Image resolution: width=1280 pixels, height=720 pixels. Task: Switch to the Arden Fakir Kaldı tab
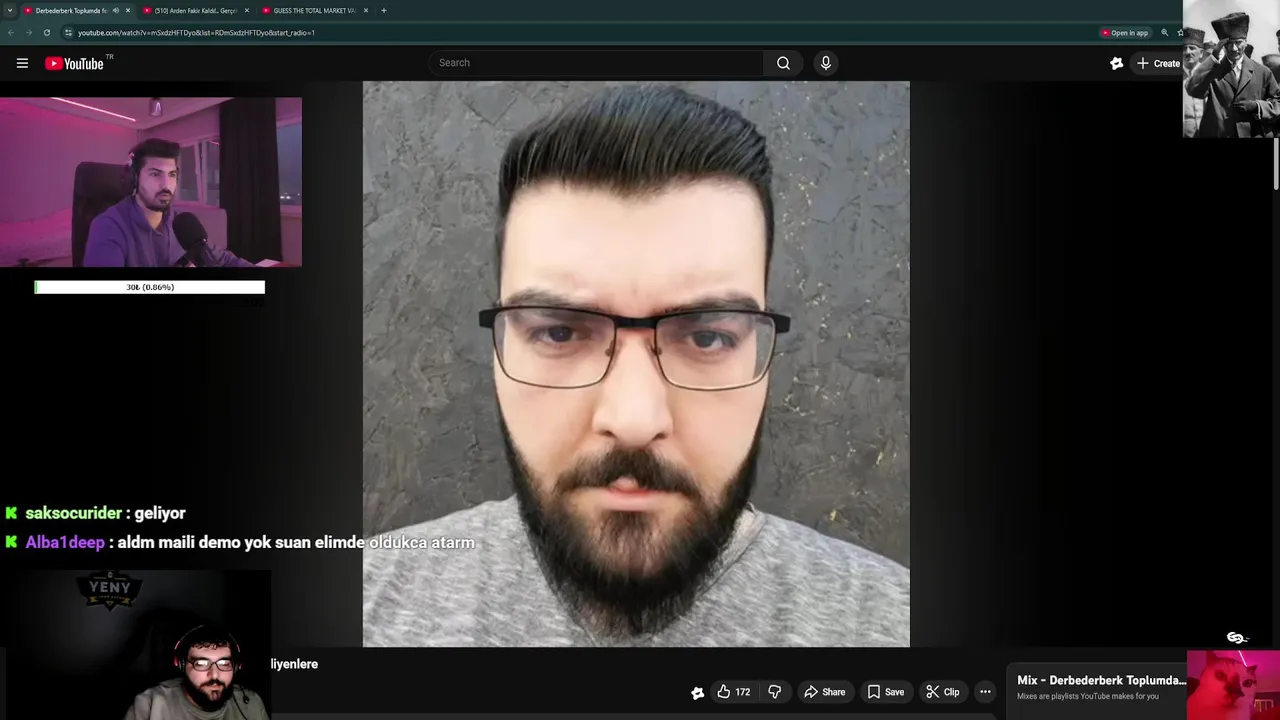click(x=195, y=10)
